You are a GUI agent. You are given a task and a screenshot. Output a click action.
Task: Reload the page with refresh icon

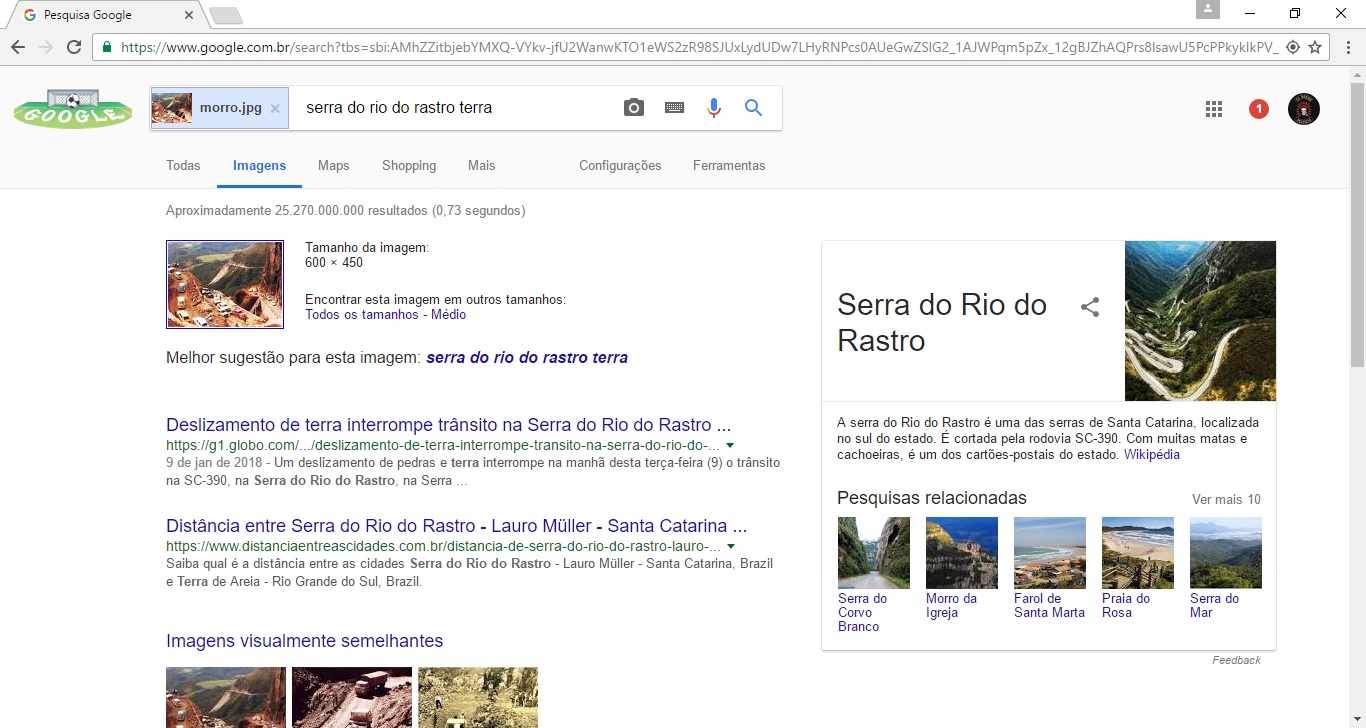click(x=74, y=47)
